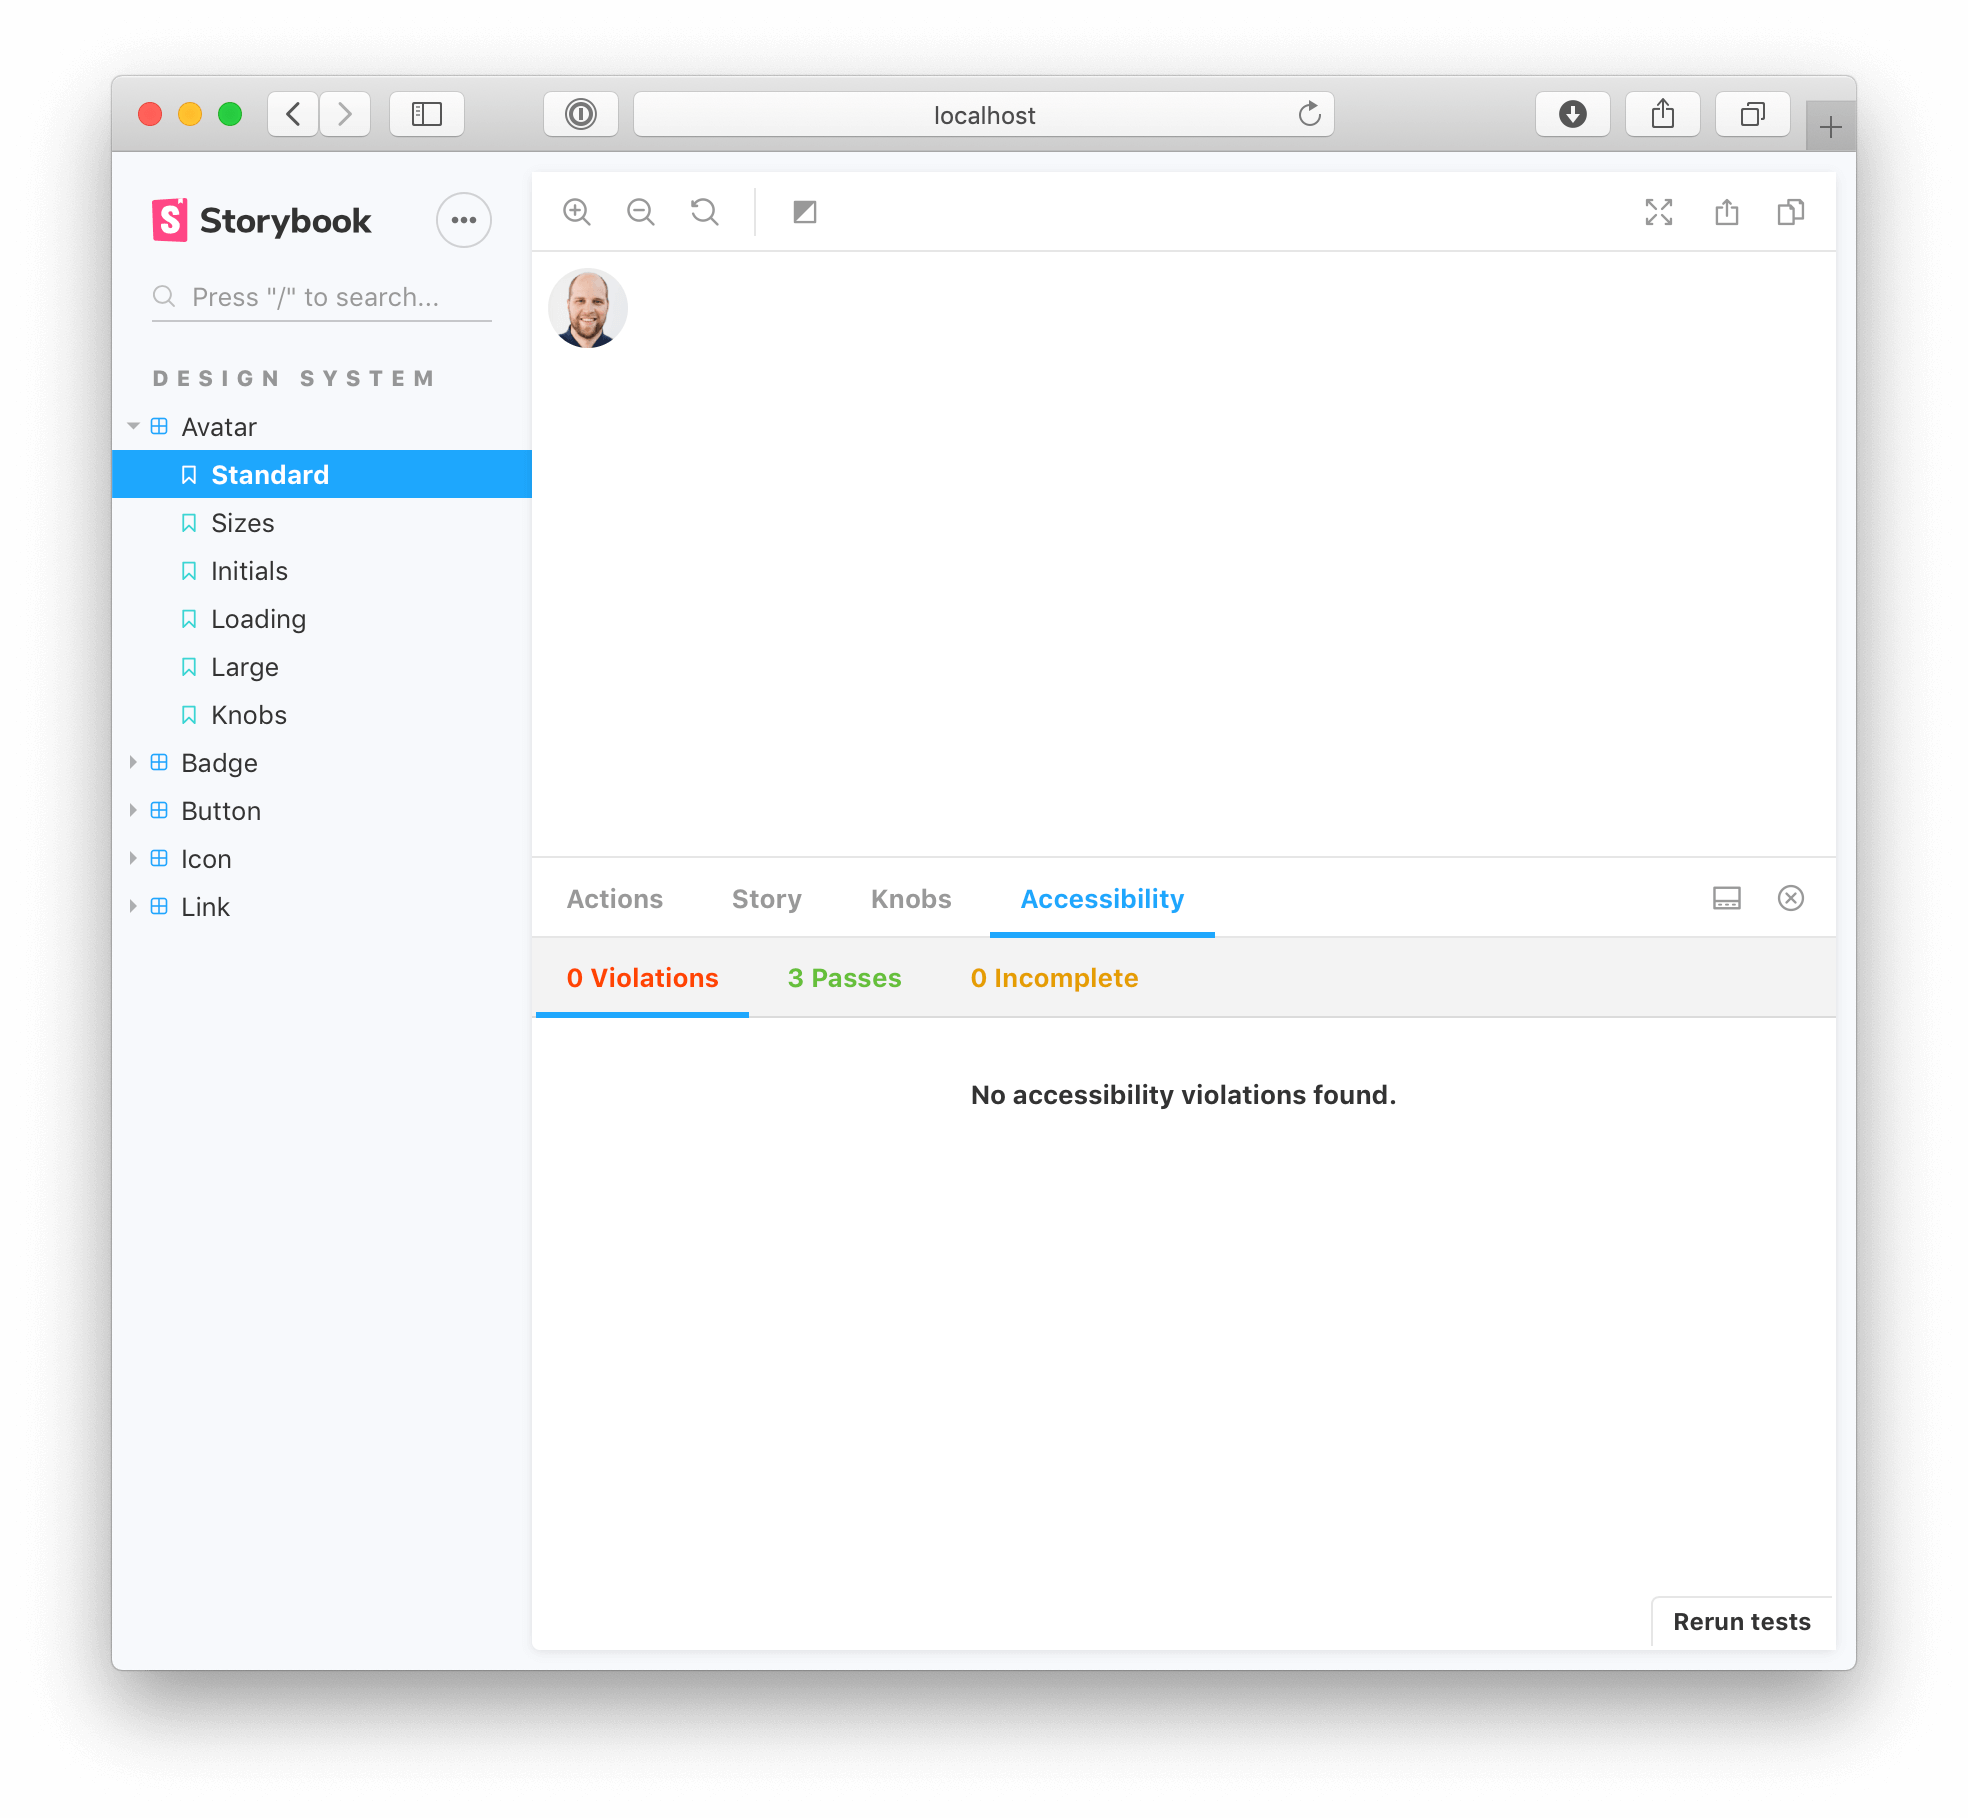The image size is (1968, 1818).
Task: Click the 0 Incomplete accessibility tab
Action: (x=1053, y=978)
